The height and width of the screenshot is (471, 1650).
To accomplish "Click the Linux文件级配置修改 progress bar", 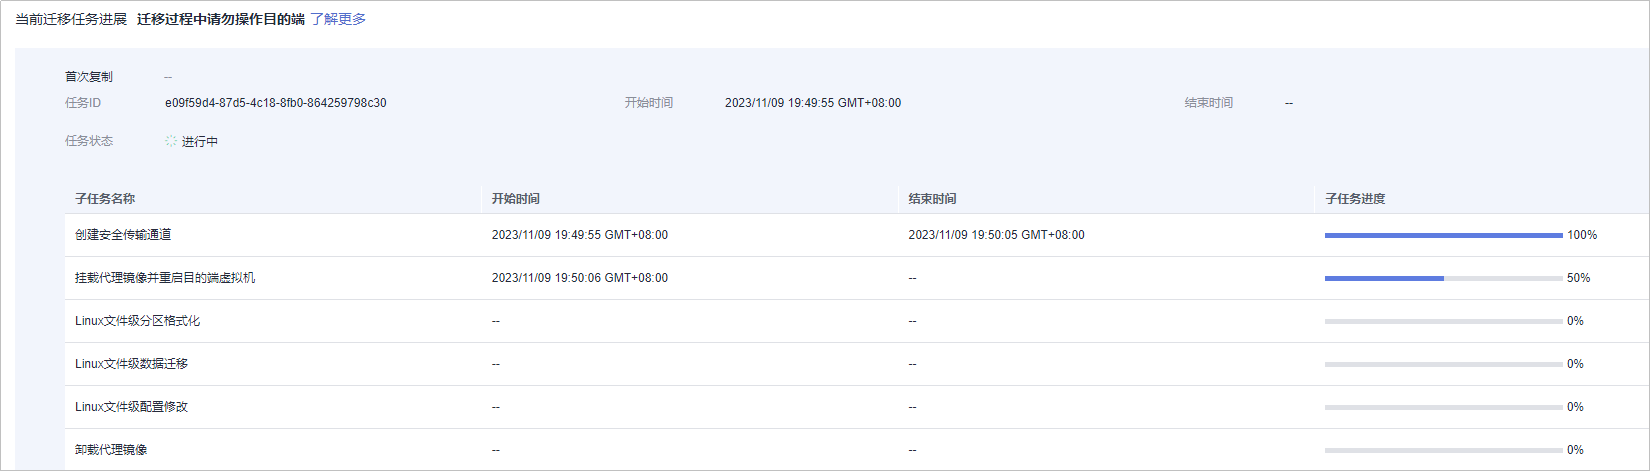I will 1443,407.
